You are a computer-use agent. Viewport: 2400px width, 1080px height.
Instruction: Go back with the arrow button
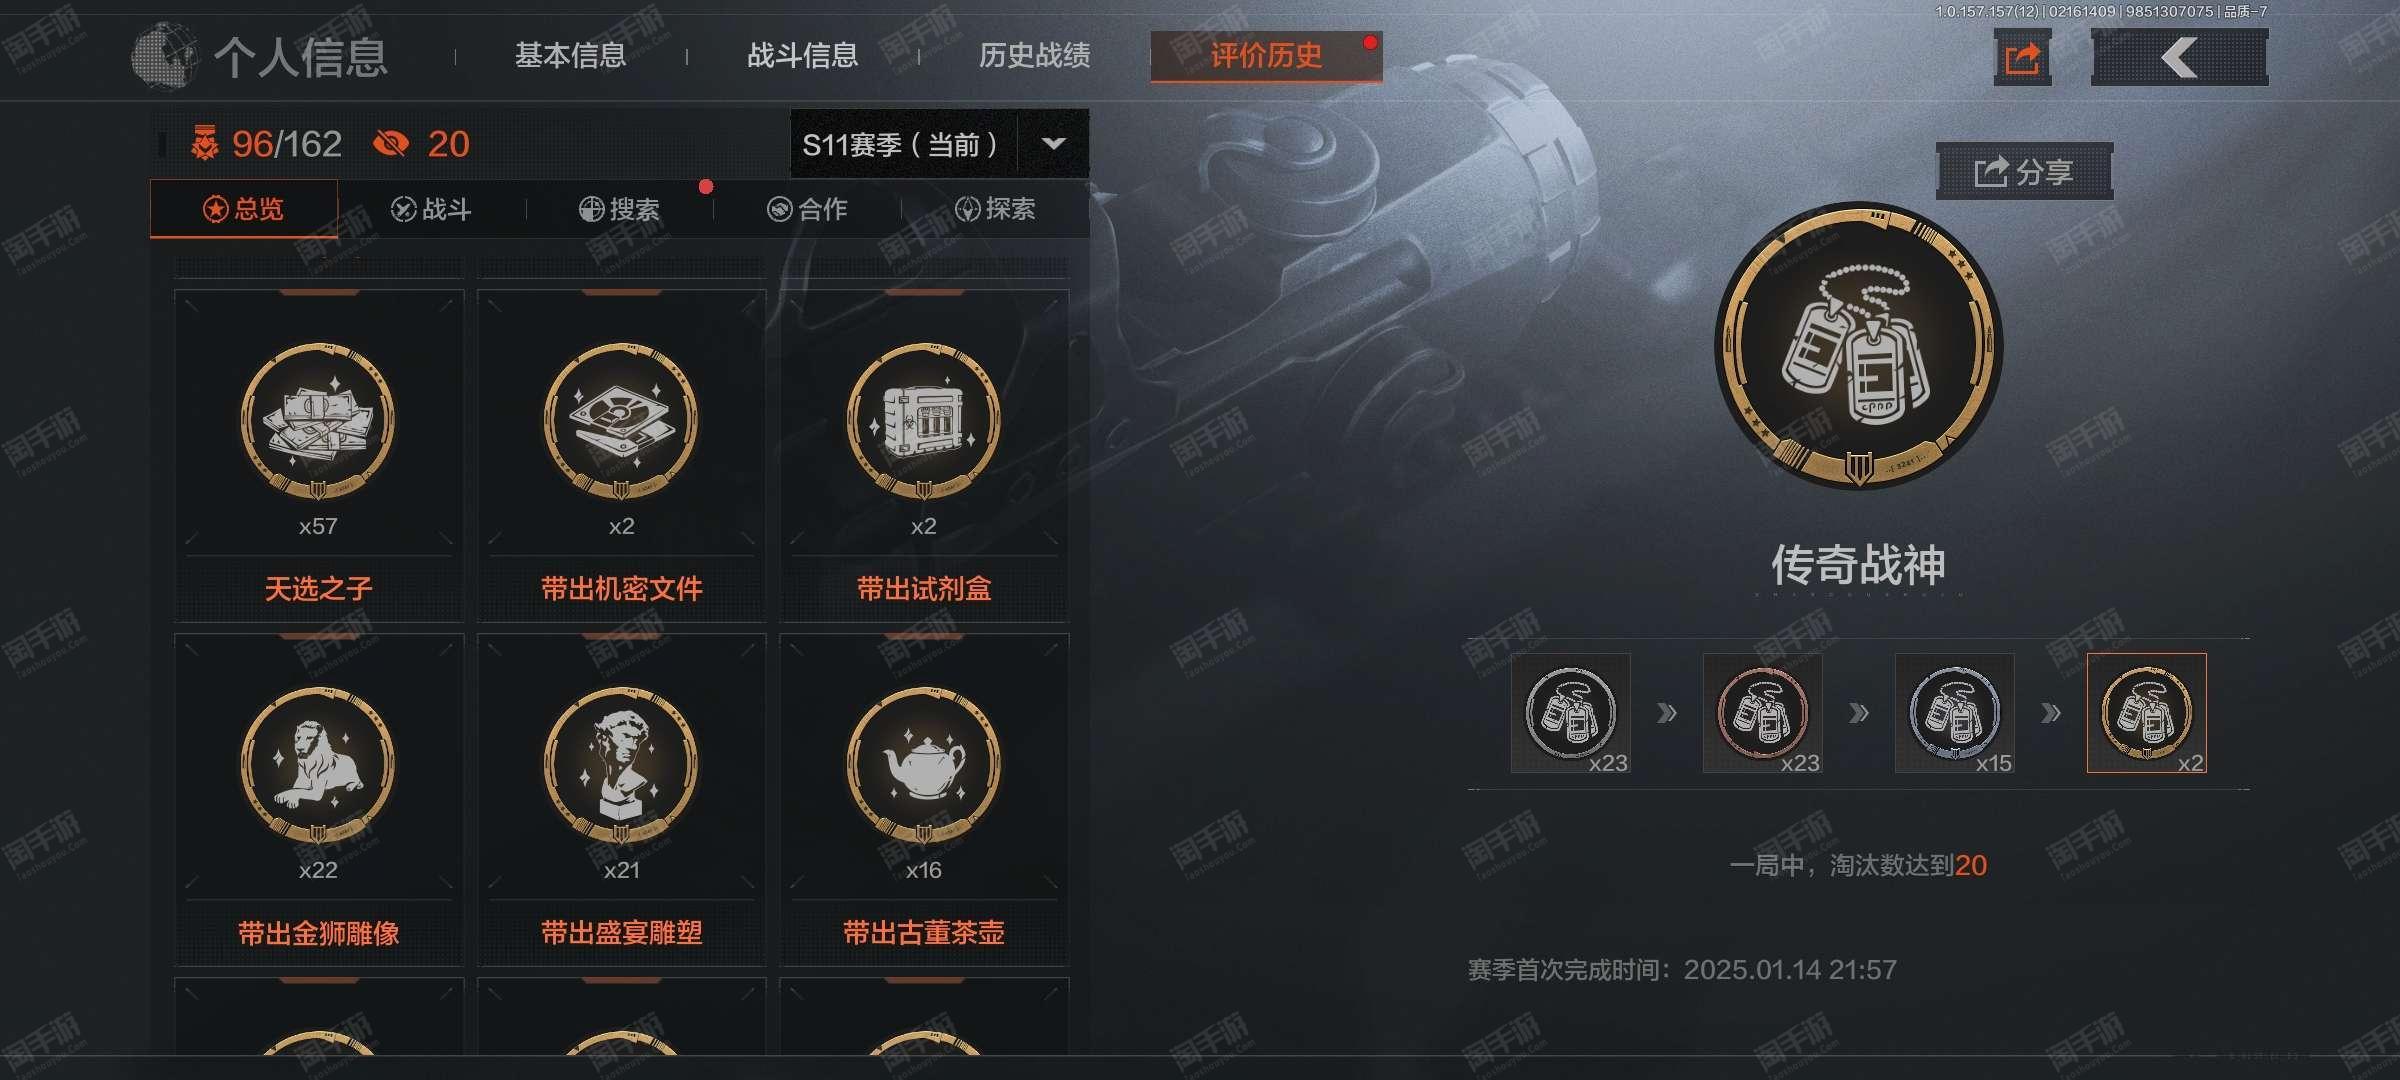[x=2179, y=58]
